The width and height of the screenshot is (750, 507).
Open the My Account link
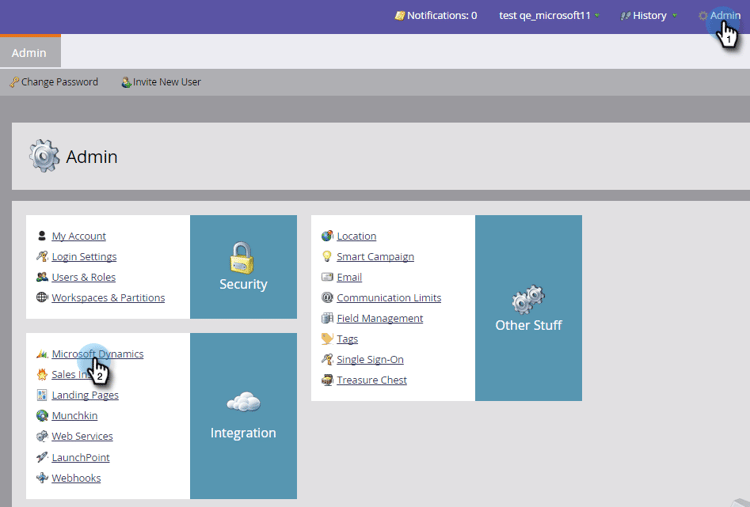click(79, 236)
